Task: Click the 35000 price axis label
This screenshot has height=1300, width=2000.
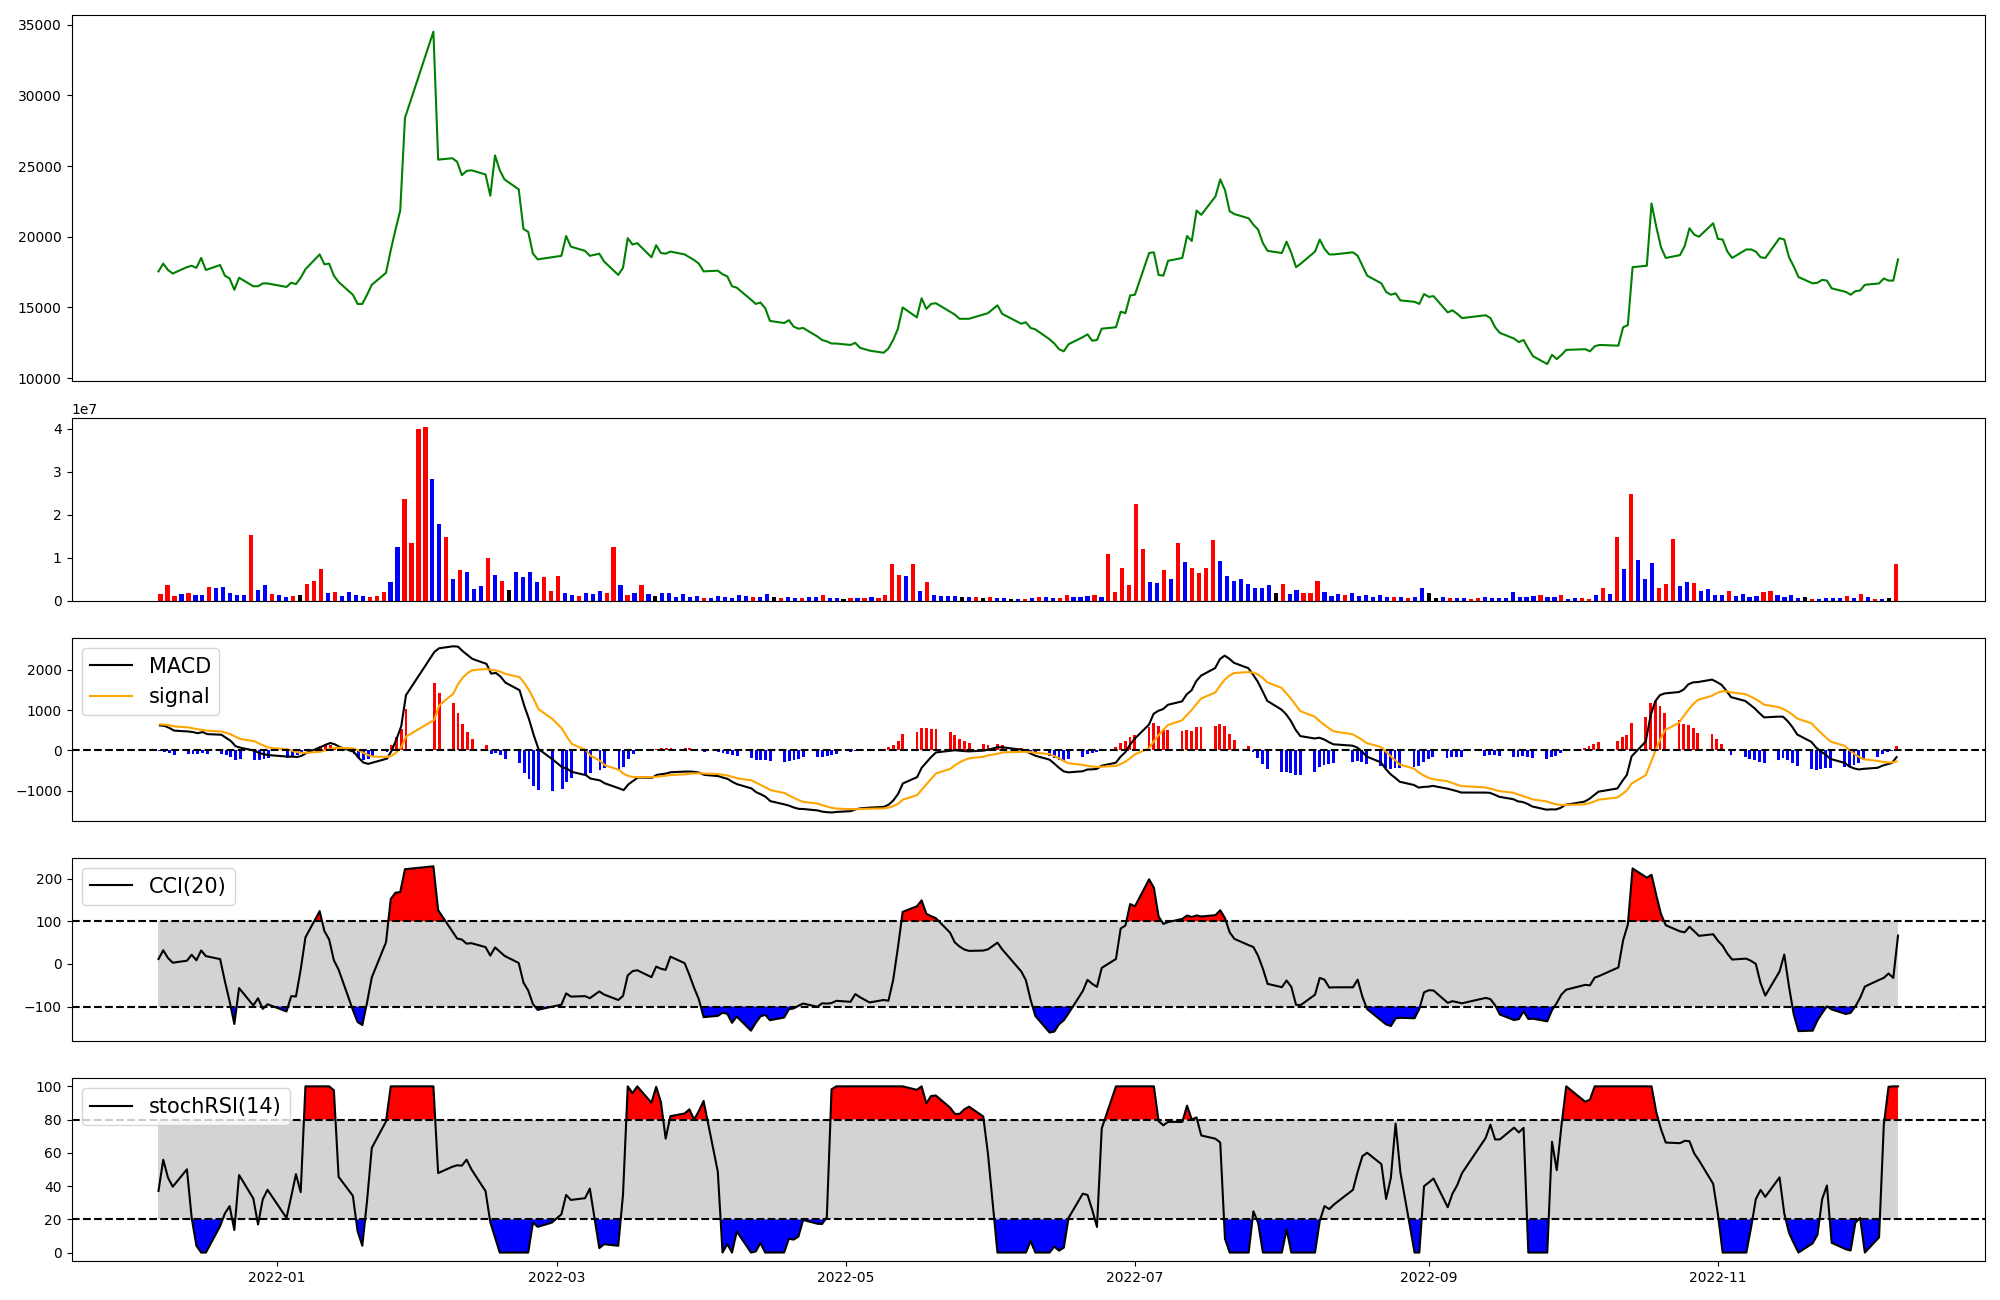Action: (x=39, y=25)
